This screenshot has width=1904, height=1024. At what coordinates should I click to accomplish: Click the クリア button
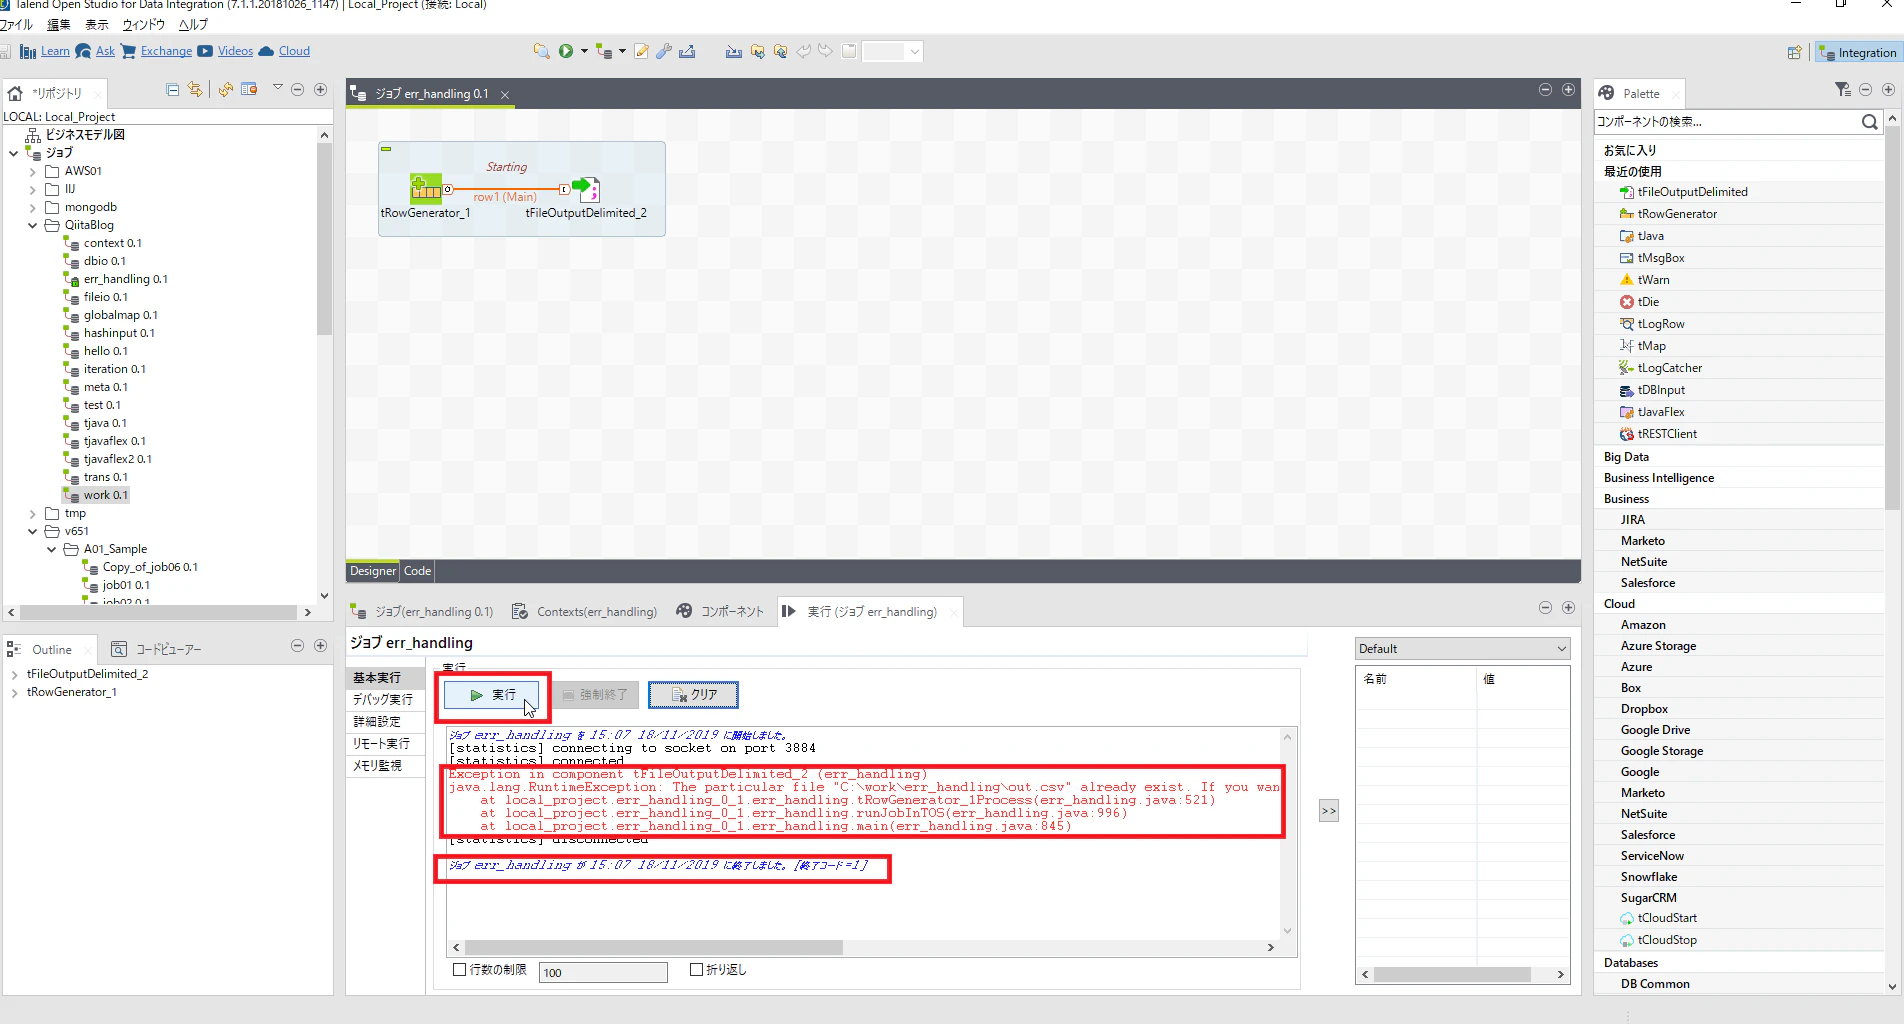point(693,695)
